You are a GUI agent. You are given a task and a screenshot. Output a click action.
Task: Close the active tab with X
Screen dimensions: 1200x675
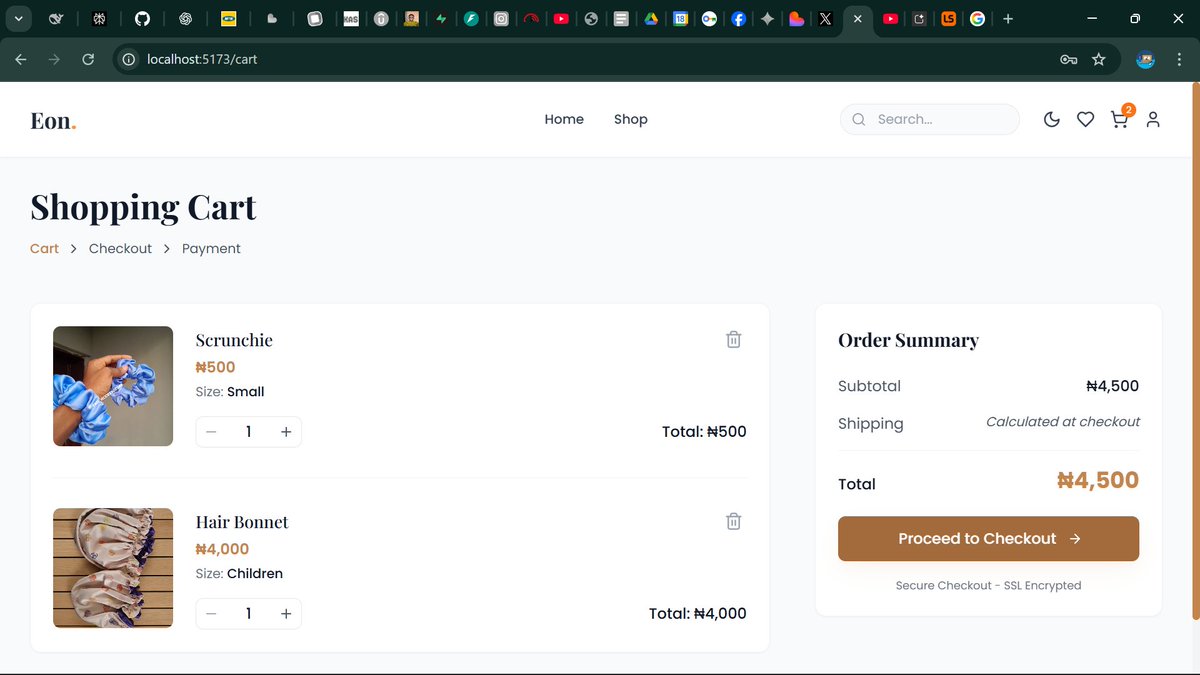point(857,18)
